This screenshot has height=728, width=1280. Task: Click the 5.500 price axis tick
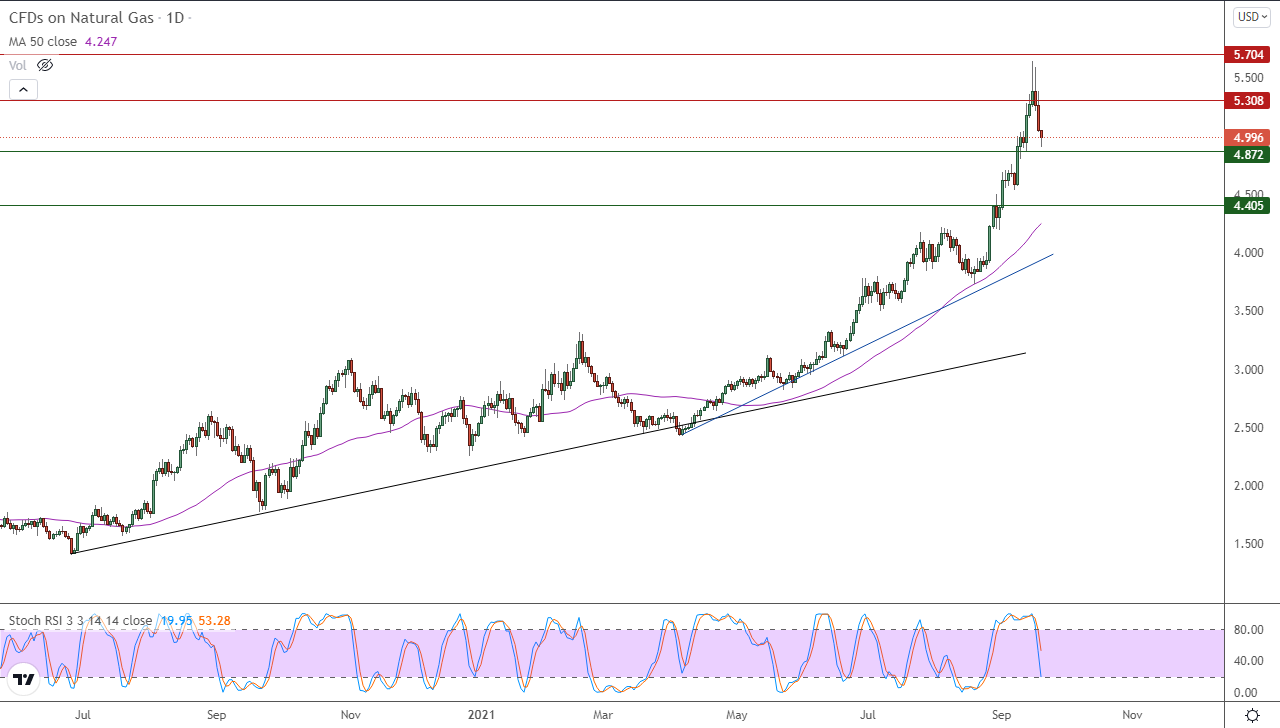pos(1250,78)
